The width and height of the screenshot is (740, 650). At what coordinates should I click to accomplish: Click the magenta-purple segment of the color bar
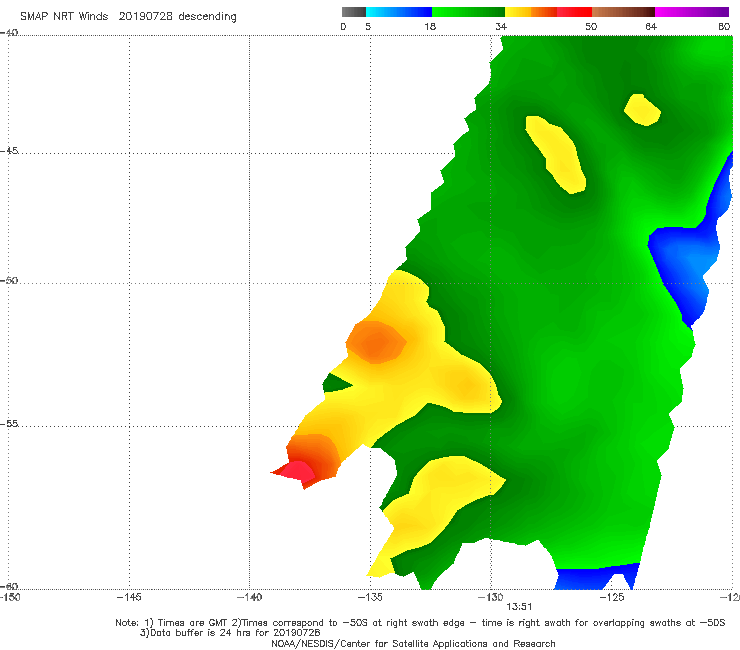pos(692,12)
